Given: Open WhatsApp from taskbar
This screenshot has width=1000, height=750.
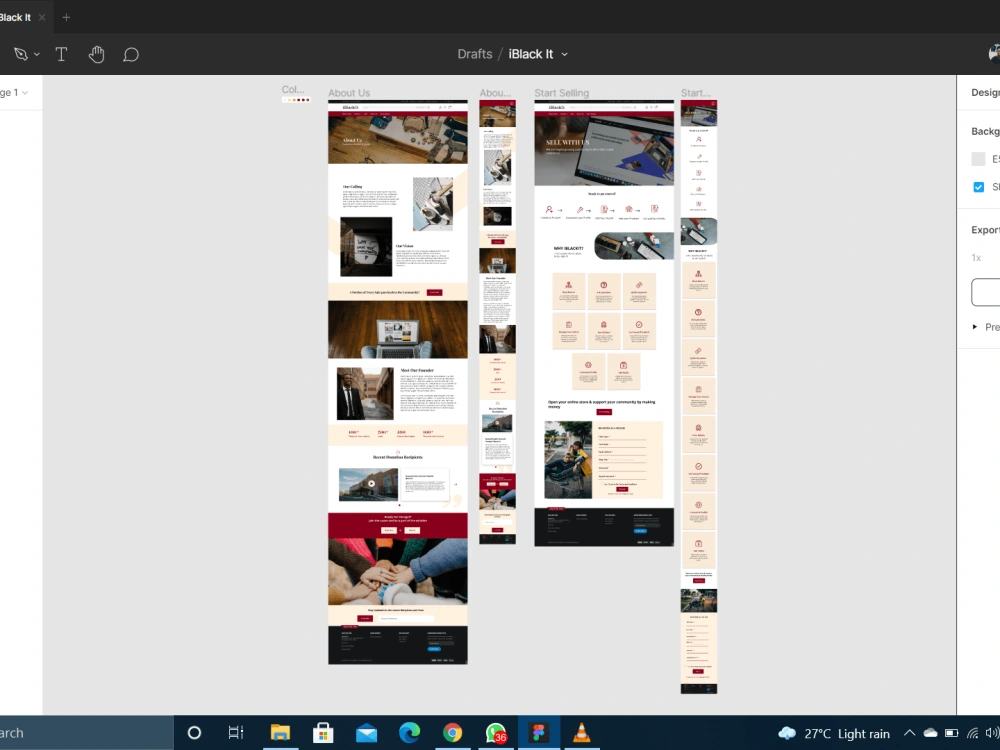Looking at the screenshot, I should tap(496, 733).
